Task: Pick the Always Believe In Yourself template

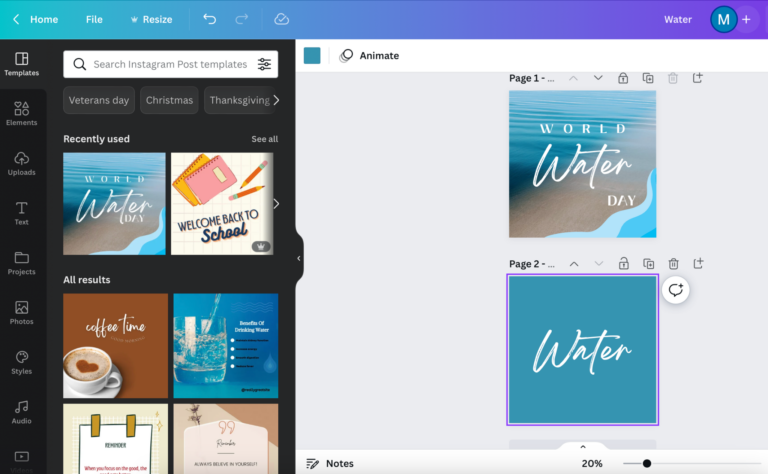Action: pos(226,439)
